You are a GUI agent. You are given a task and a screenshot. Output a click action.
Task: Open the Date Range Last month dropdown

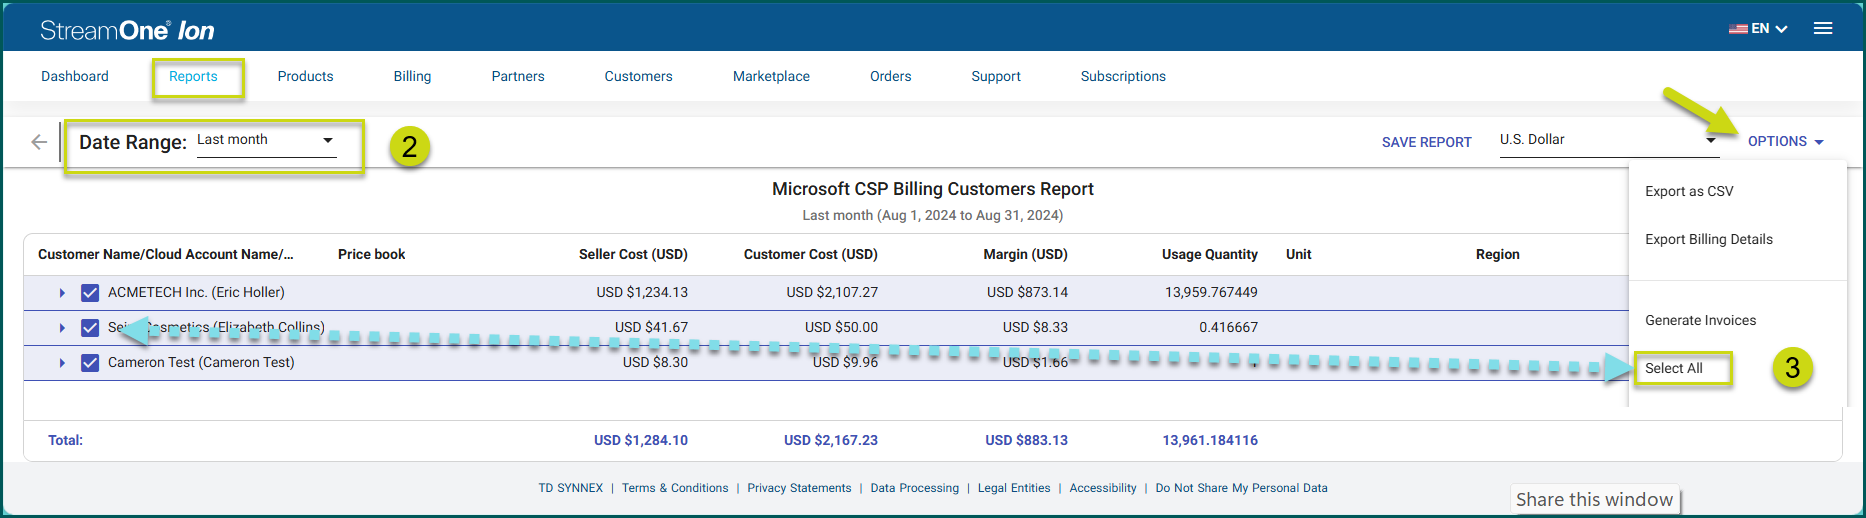click(x=266, y=140)
